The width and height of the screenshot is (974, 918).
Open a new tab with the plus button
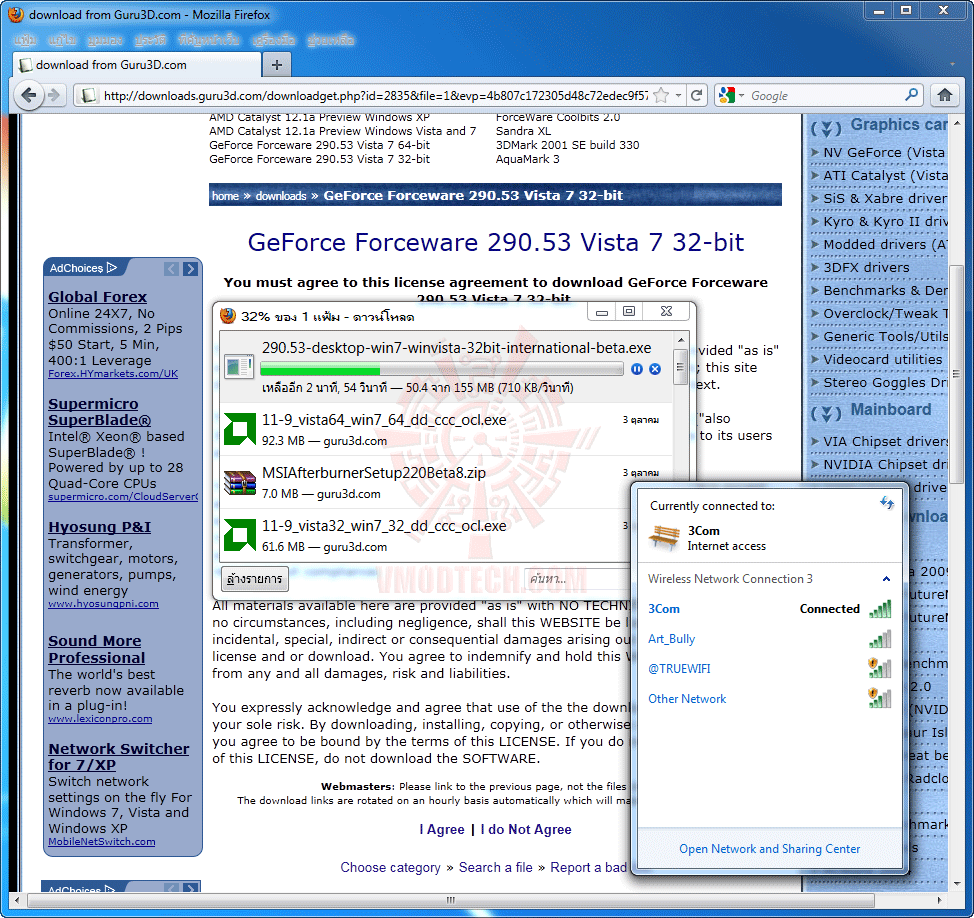point(277,65)
